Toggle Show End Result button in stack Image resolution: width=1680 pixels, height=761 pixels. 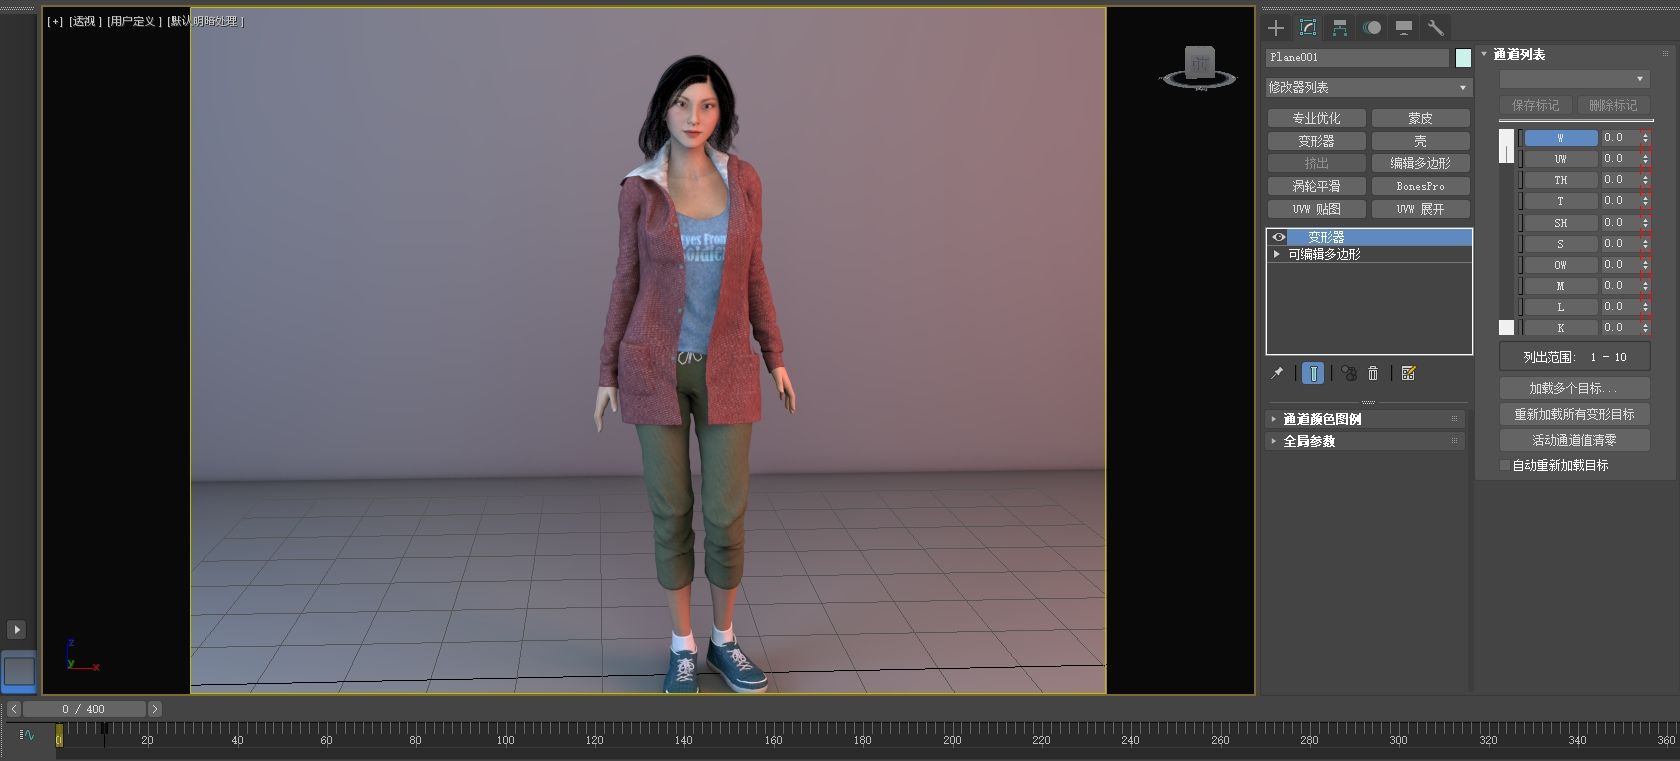point(1313,373)
